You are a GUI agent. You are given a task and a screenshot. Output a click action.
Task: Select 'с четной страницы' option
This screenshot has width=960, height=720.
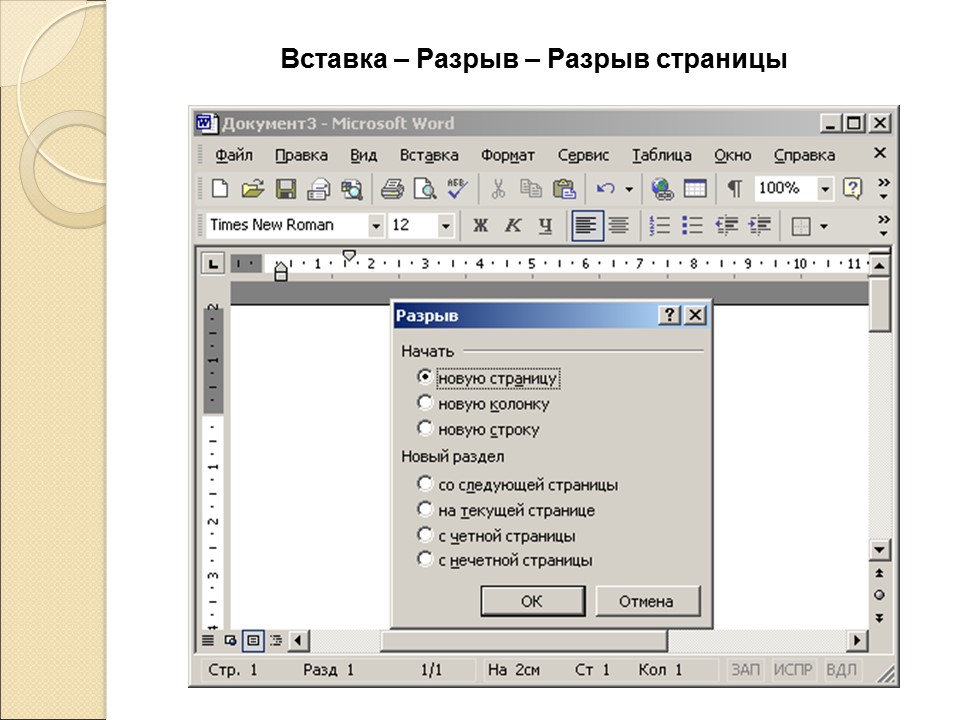pyautogui.click(x=426, y=535)
